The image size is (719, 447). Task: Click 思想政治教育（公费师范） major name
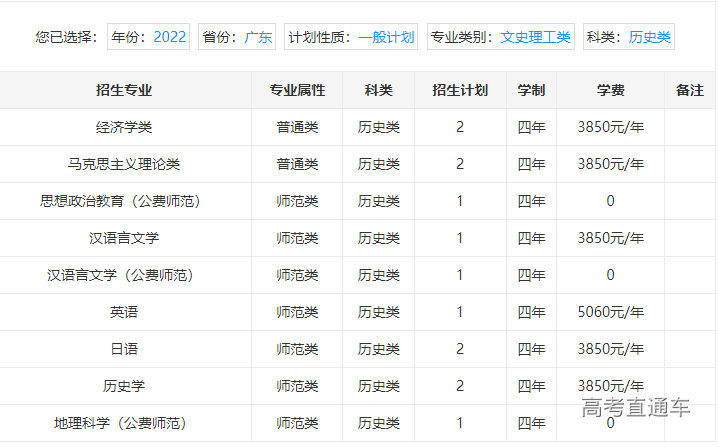[124, 201]
